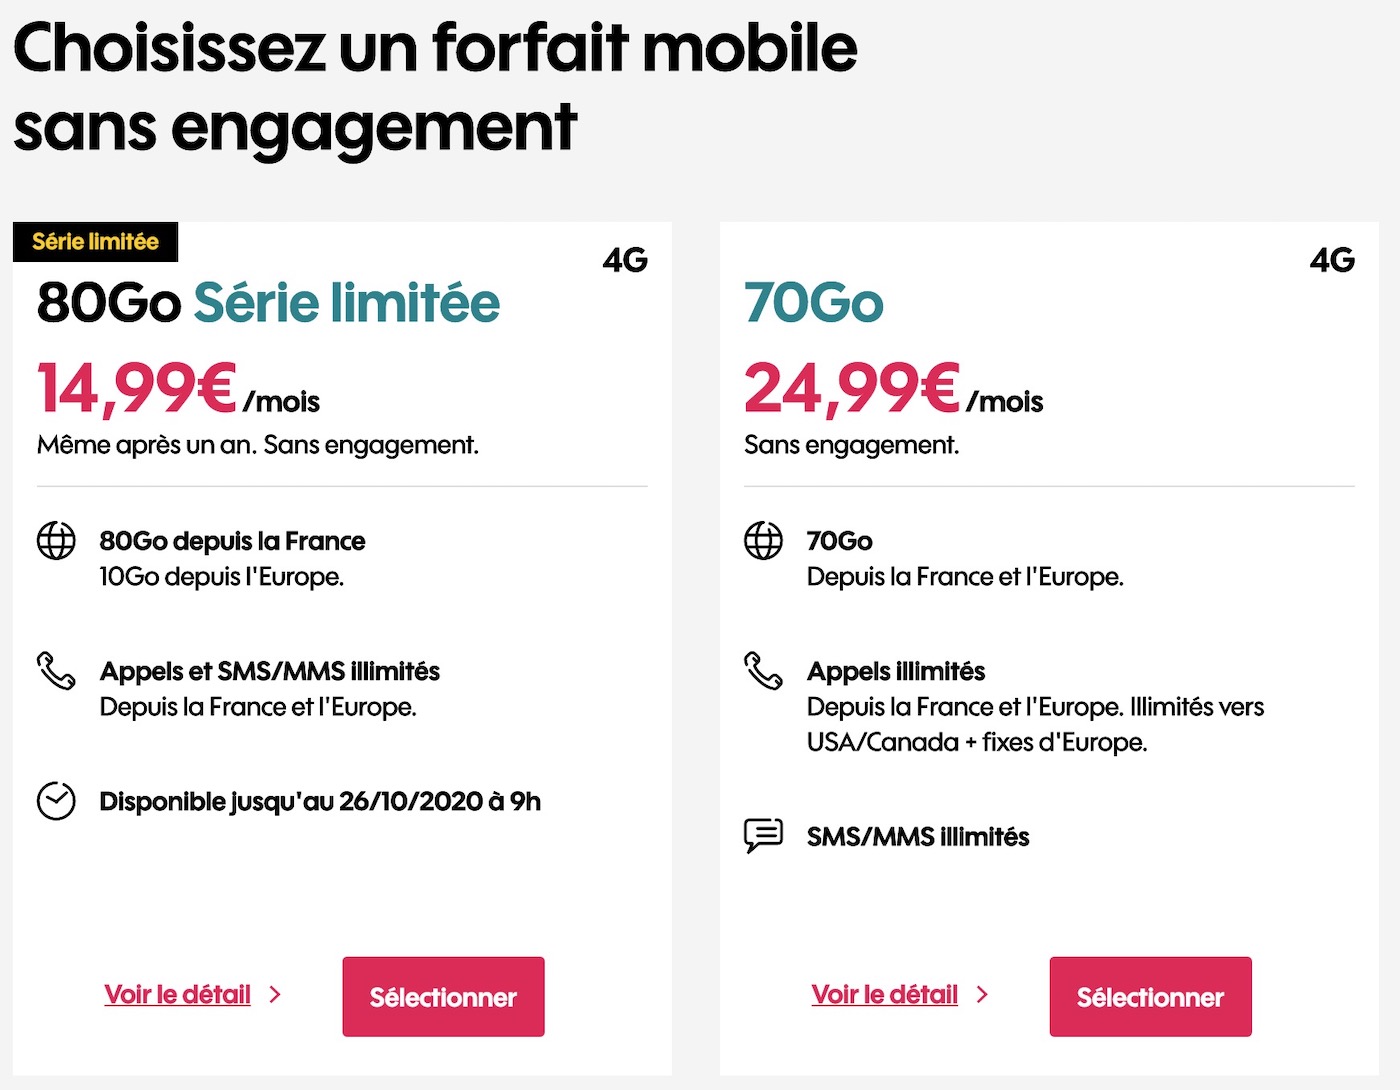Click the yellow Série limitée badge

pos(95,241)
